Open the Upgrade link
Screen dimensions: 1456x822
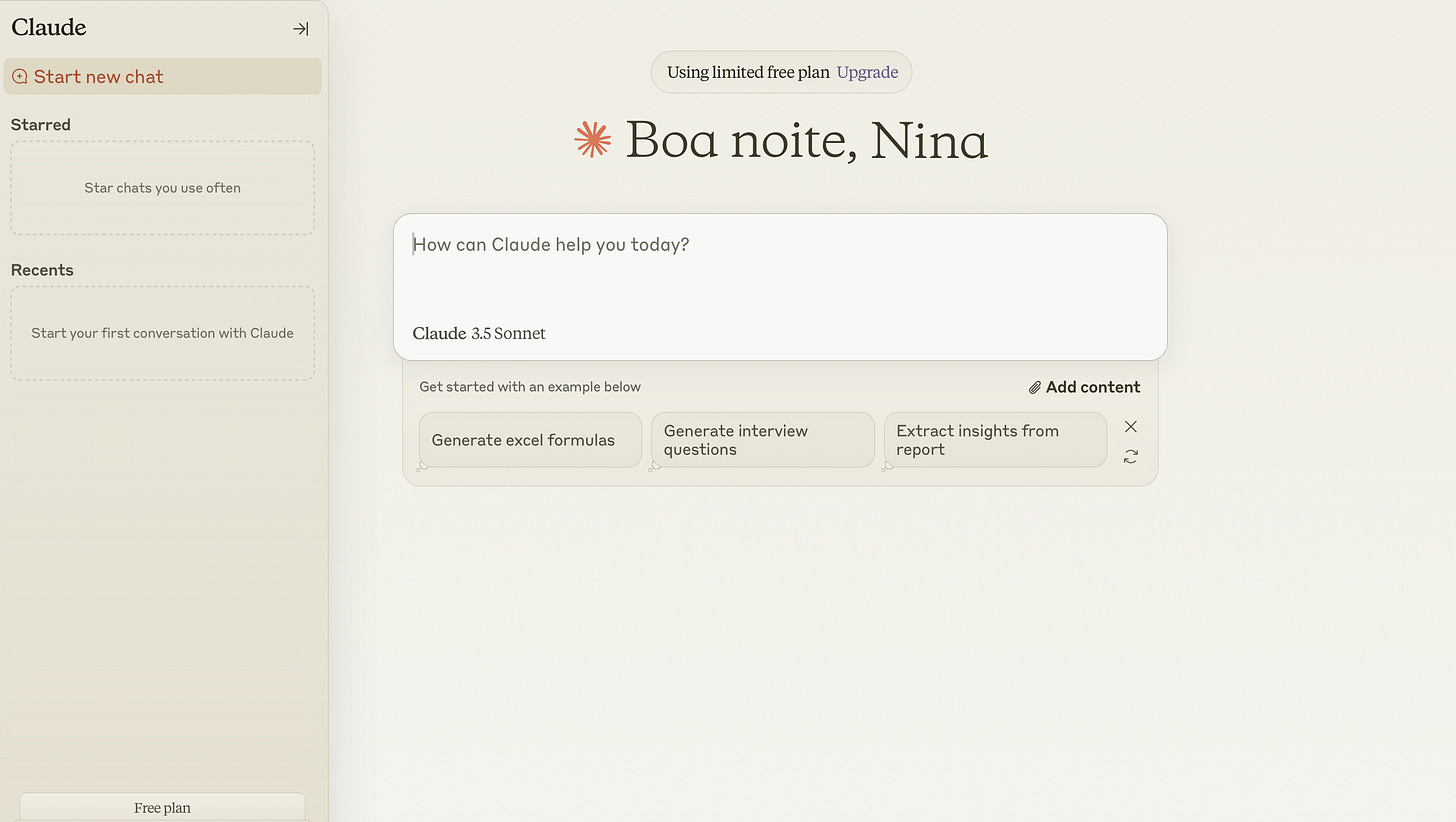(867, 72)
